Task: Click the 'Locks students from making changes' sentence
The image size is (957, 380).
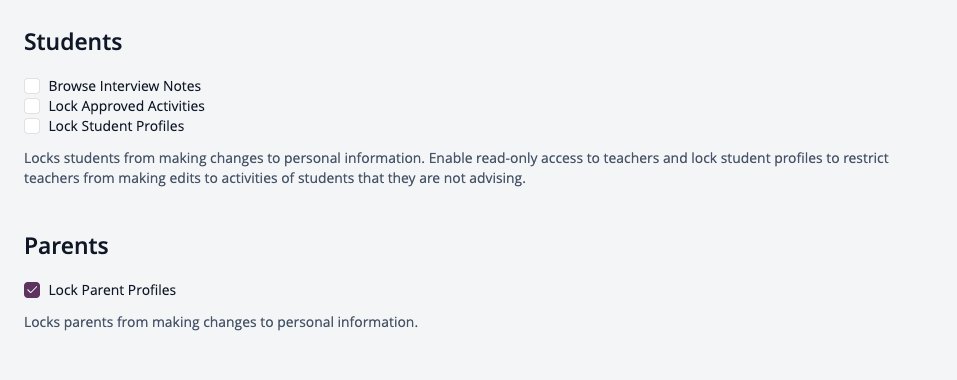Action: click(224, 159)
